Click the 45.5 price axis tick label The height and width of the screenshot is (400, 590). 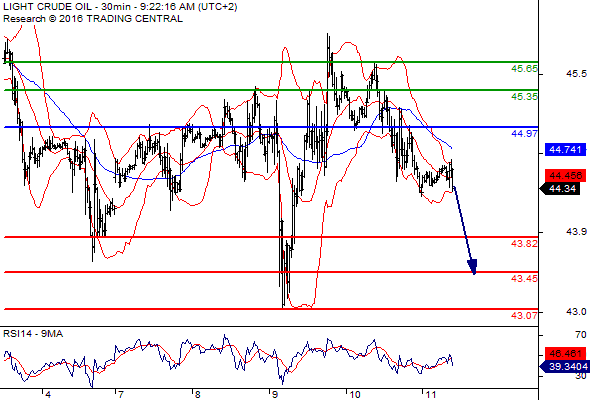(576, 74)
